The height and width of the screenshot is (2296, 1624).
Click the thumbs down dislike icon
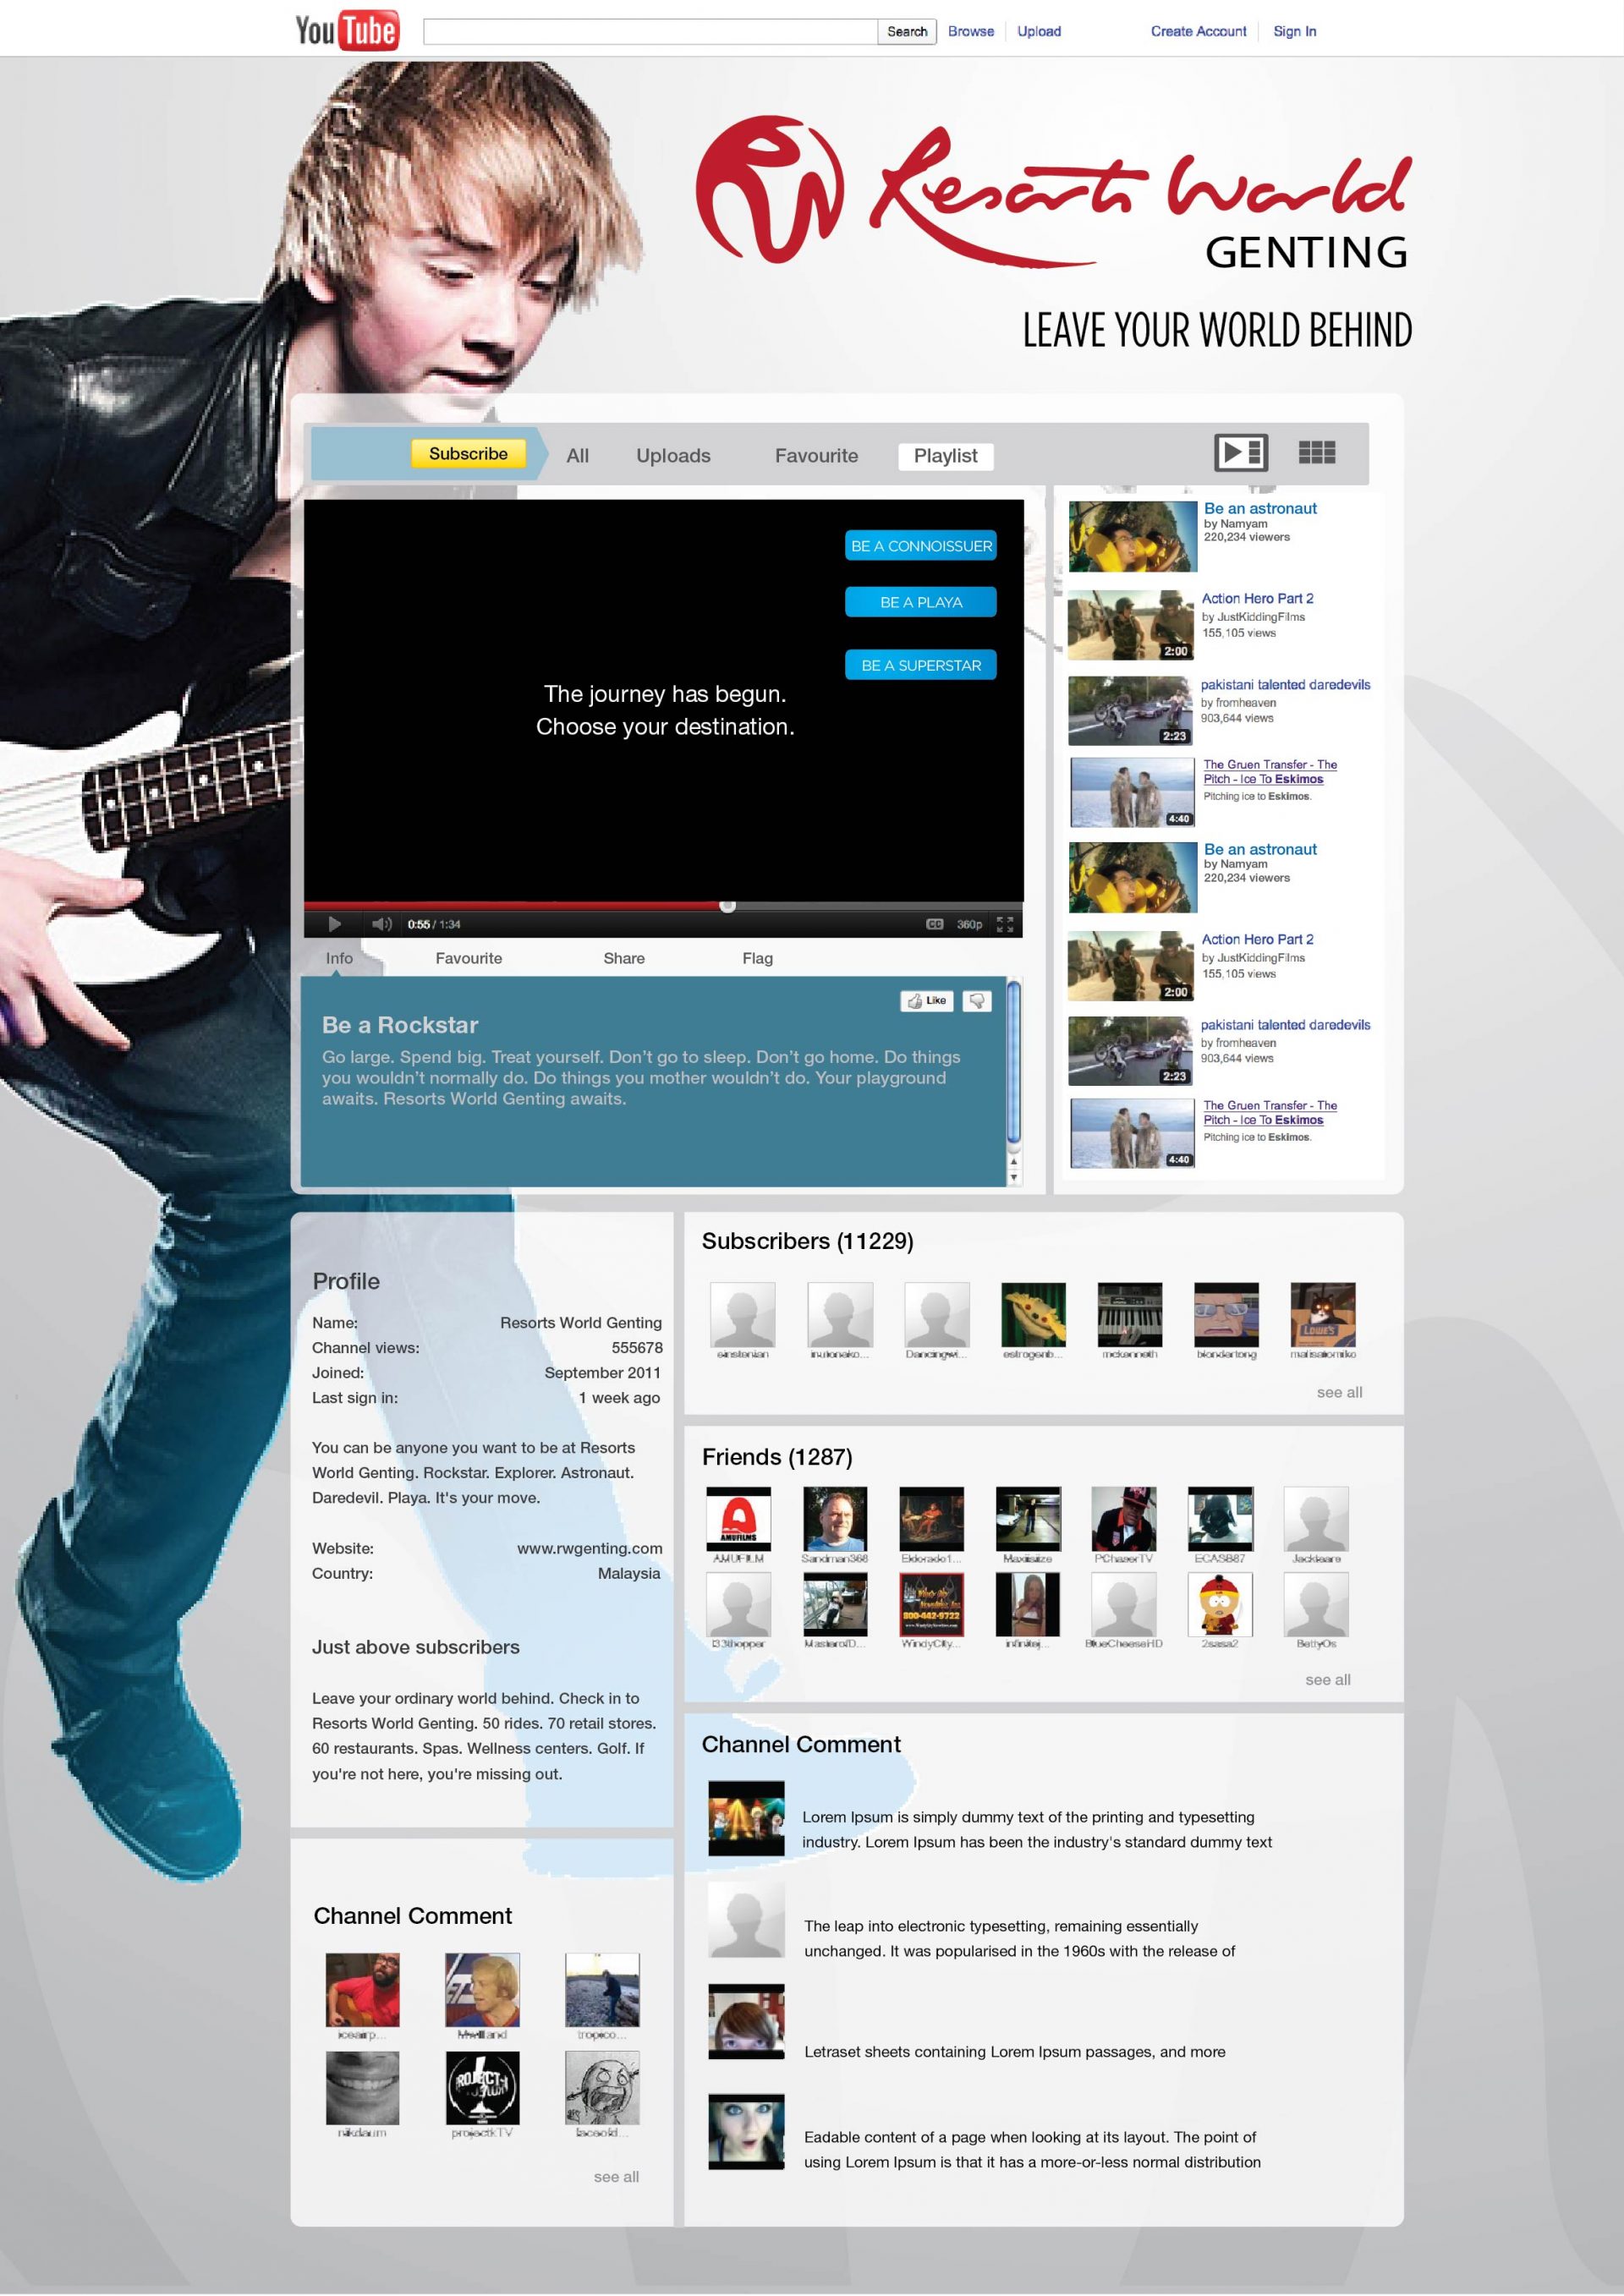click(x=976, y=1001)
